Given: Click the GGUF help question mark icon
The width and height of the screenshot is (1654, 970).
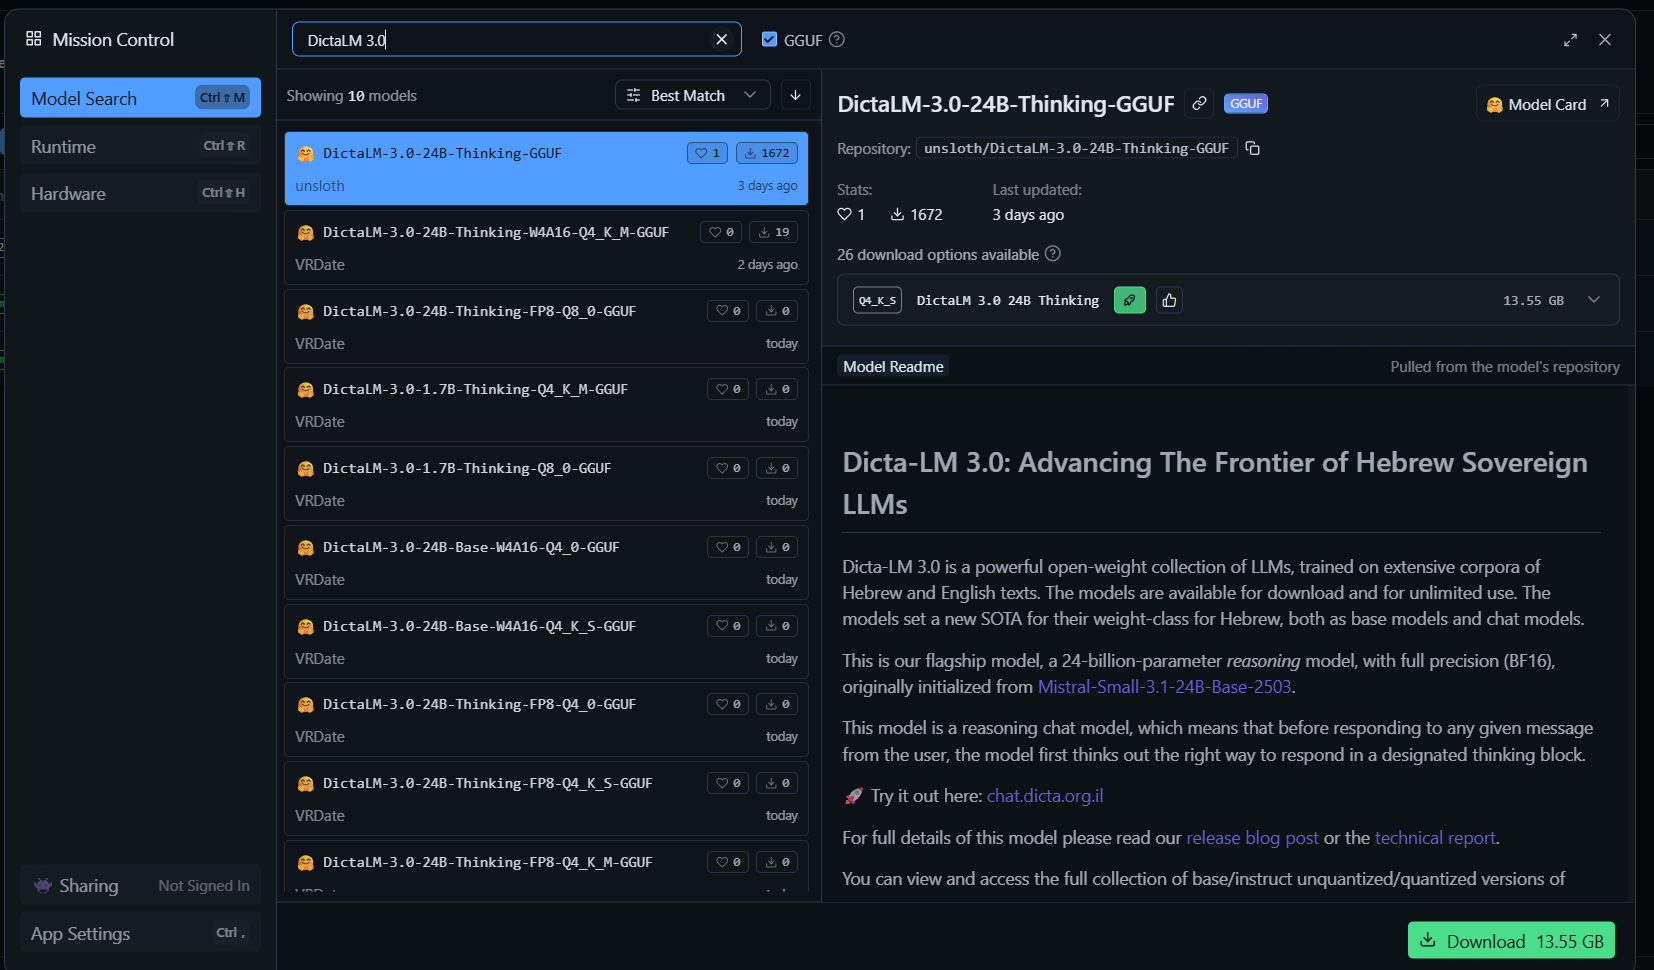Looking at the screenshot, I should [x=837, y=40].
